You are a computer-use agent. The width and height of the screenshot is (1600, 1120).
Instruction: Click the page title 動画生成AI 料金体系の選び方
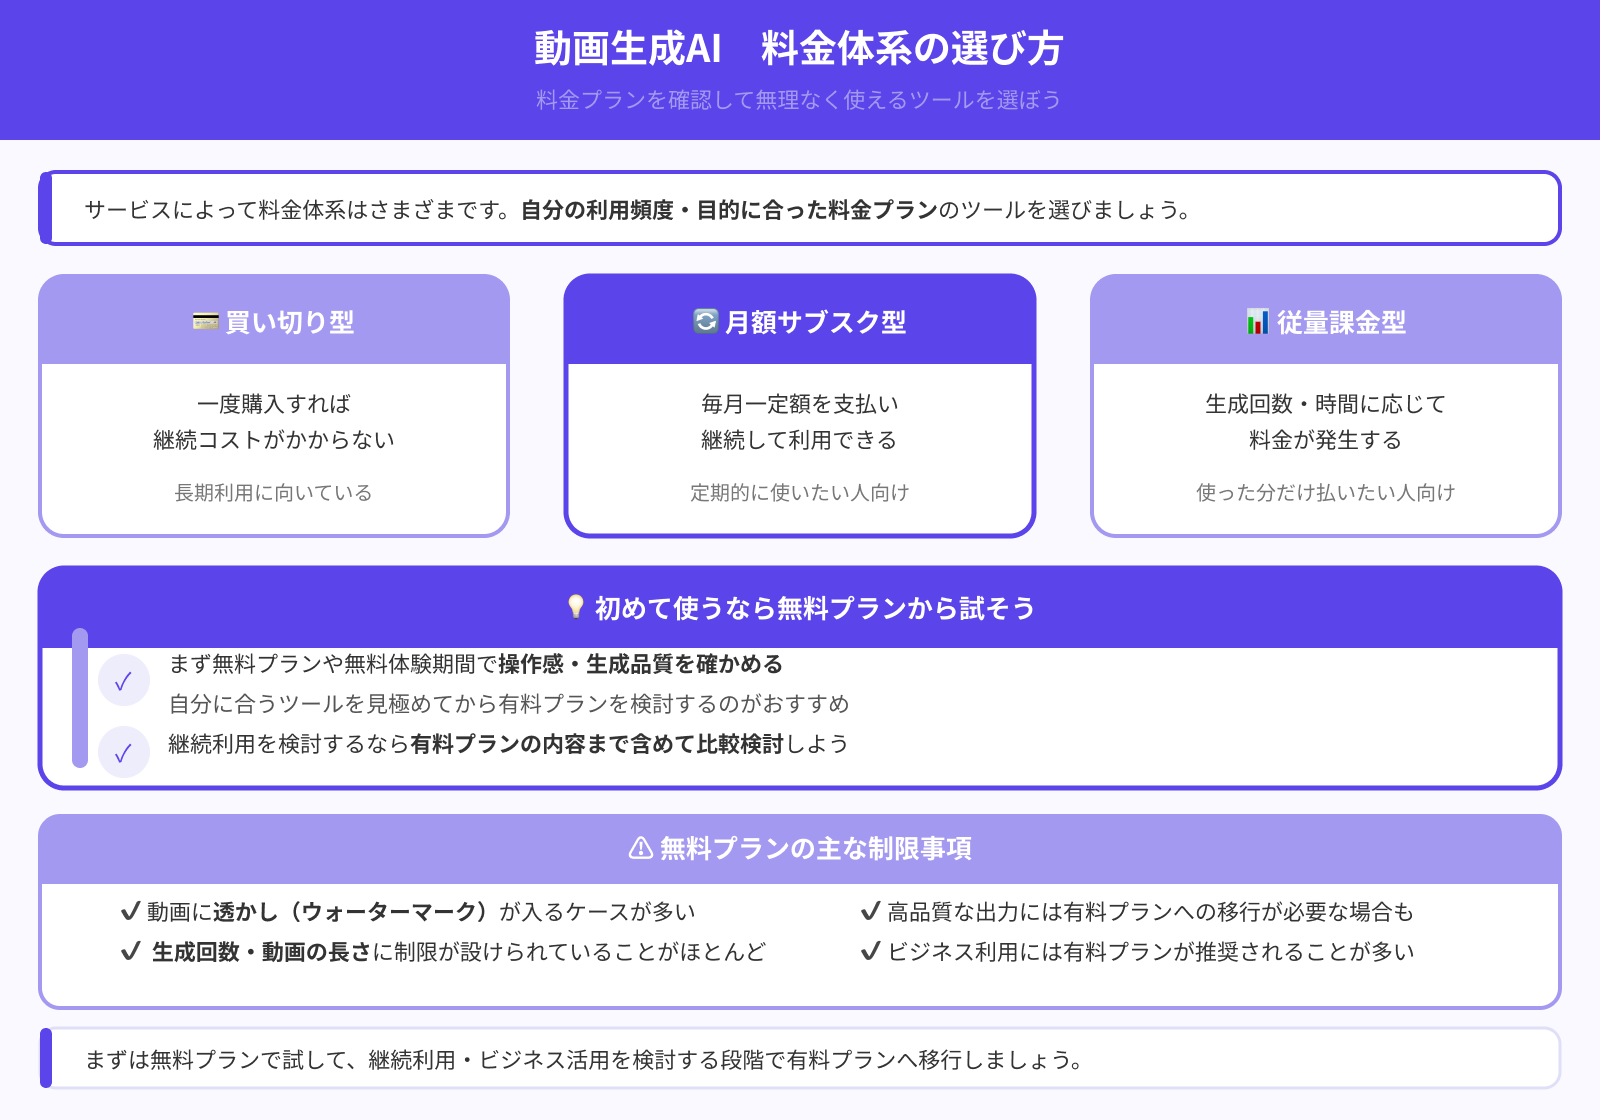click(x=798, y=48)
